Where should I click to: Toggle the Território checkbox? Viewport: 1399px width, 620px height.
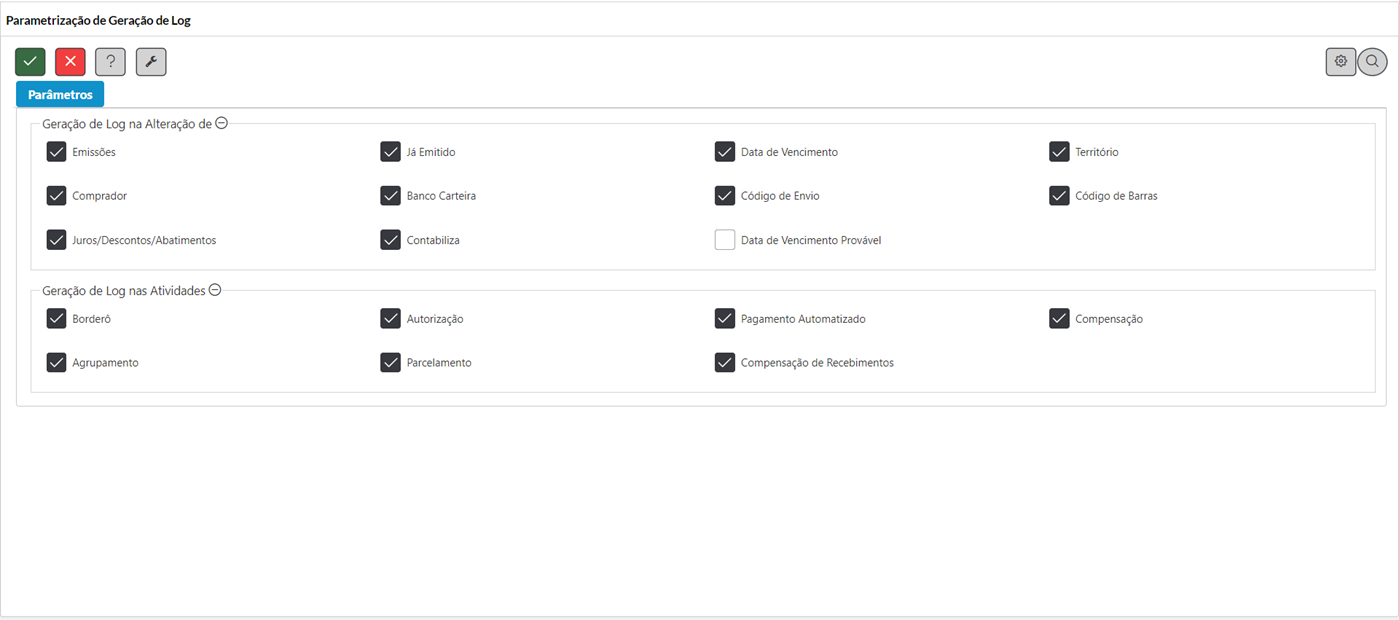[x=1059, y=152]
